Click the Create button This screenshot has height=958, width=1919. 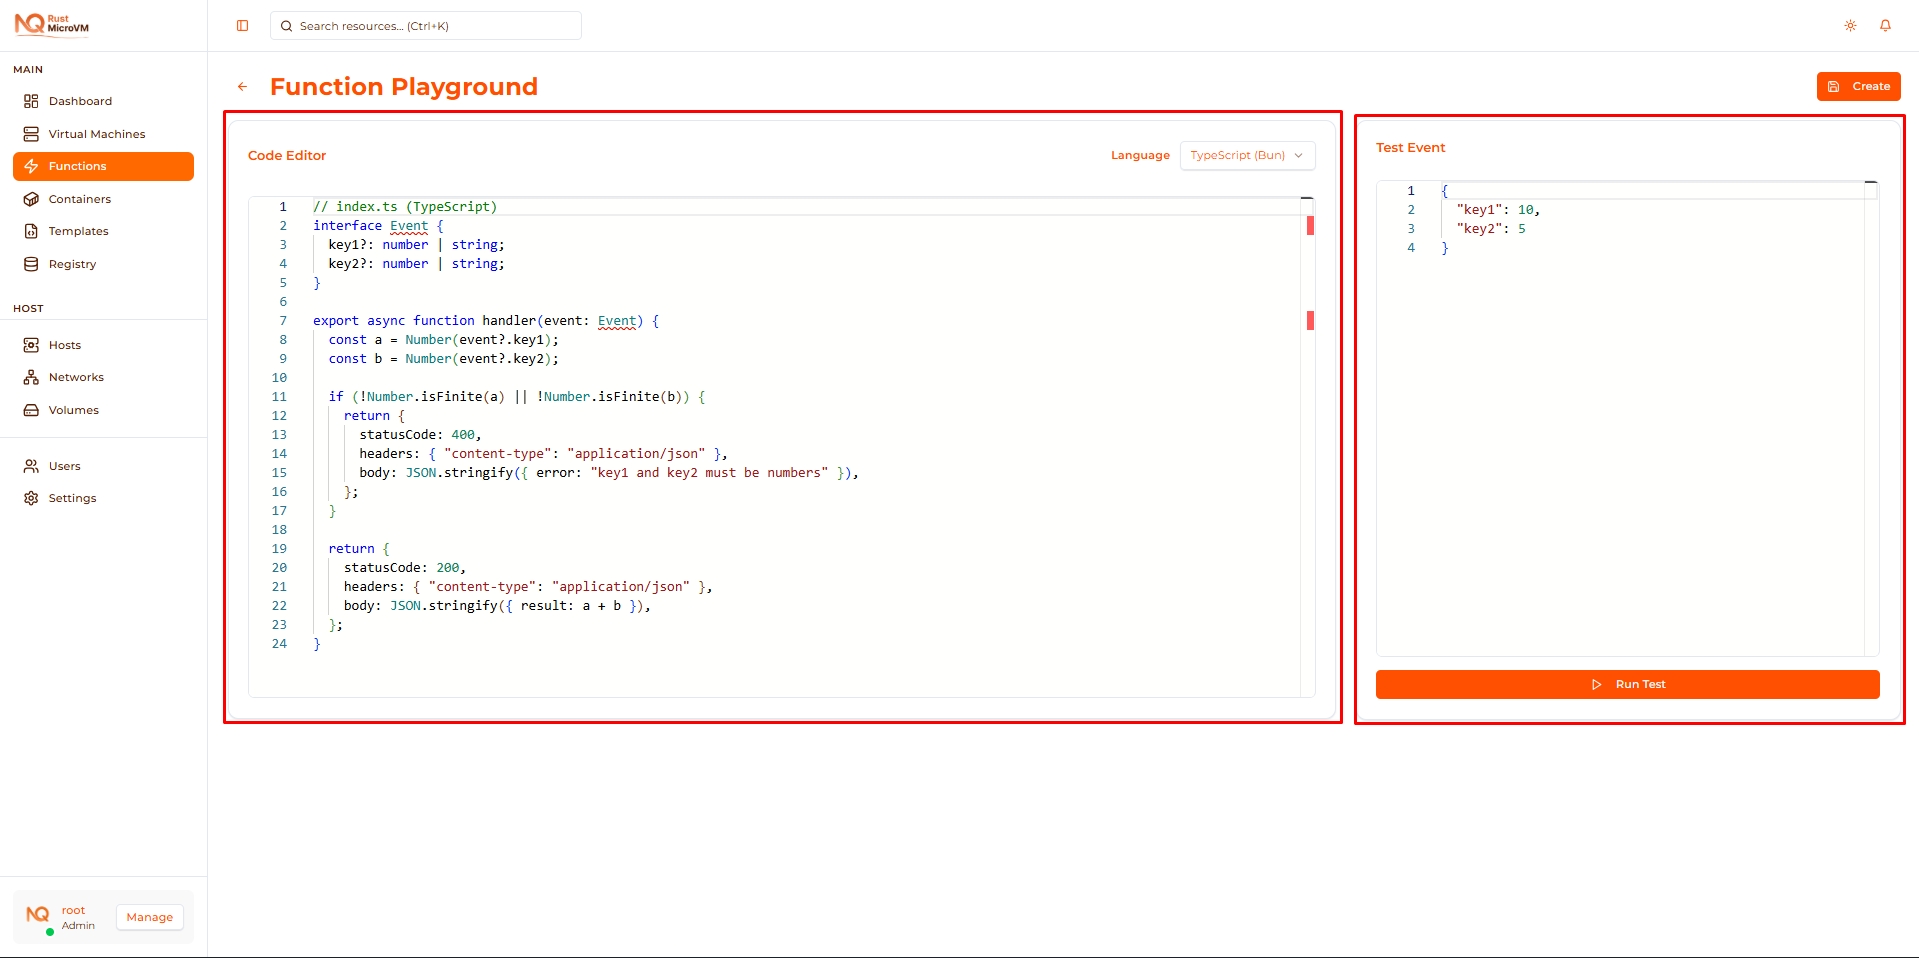pos(1858,87)
